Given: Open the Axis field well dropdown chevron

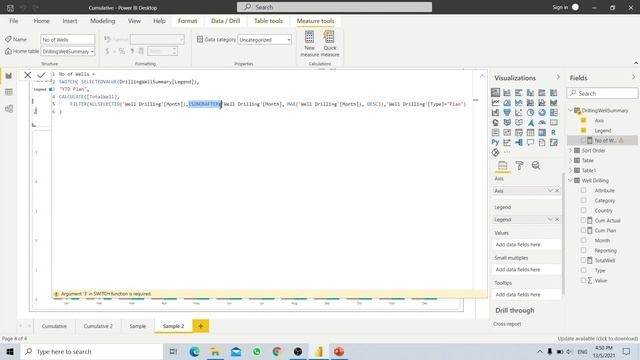Looking at the screenshot, I should pyautogui.click(x=550, y=191).
